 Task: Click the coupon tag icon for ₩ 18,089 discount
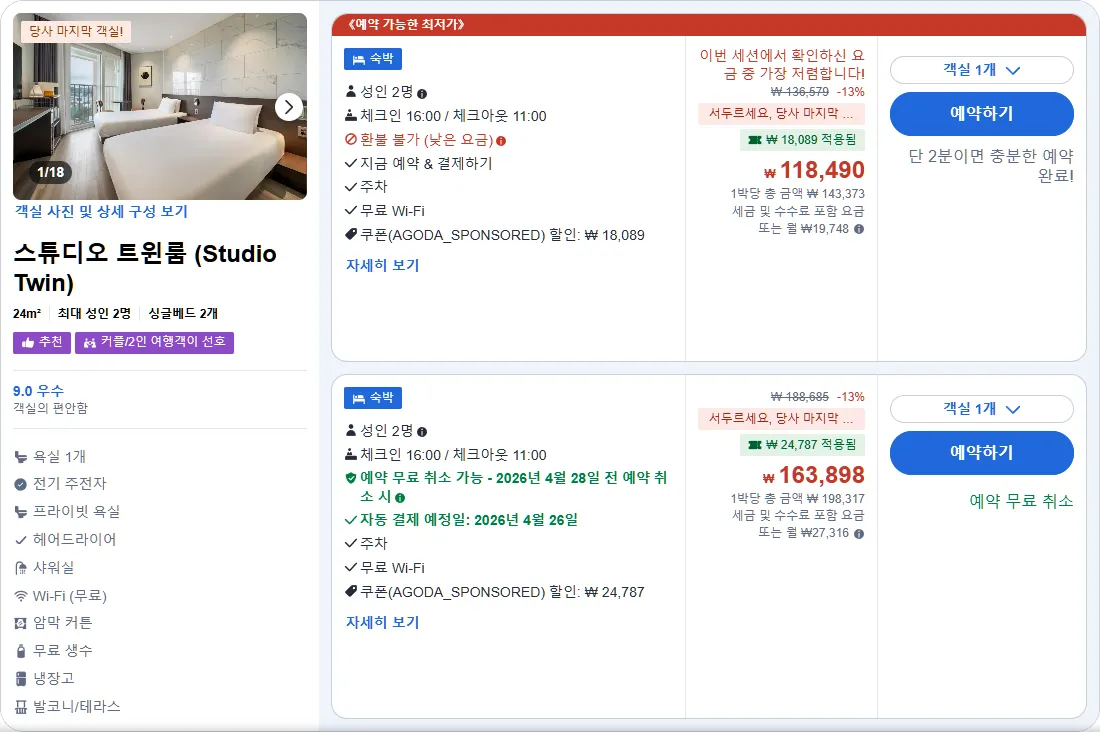click(x=351, y=234)
